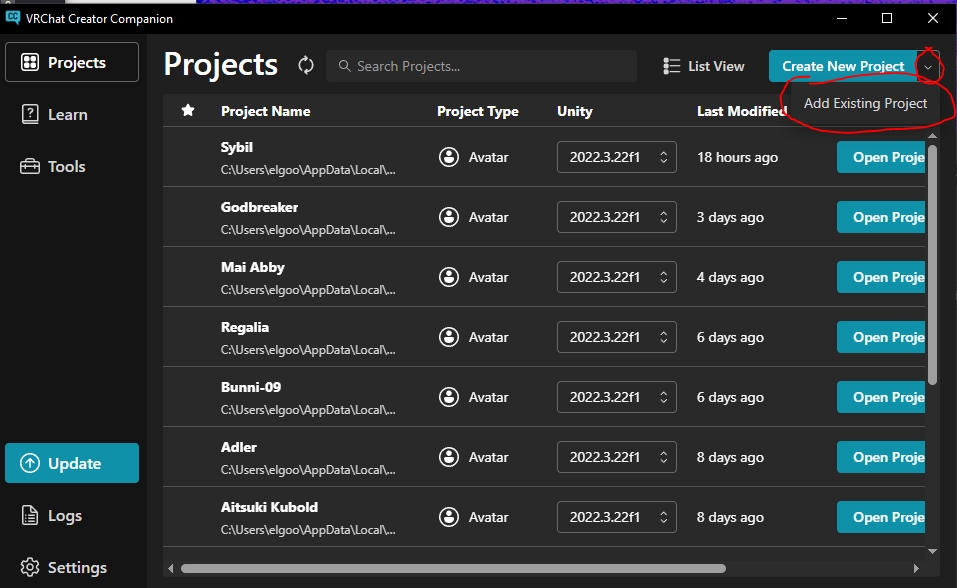This screenshot has width=957, height=588.
Task: Click the Last Modified column header
Action: [742, 111]
